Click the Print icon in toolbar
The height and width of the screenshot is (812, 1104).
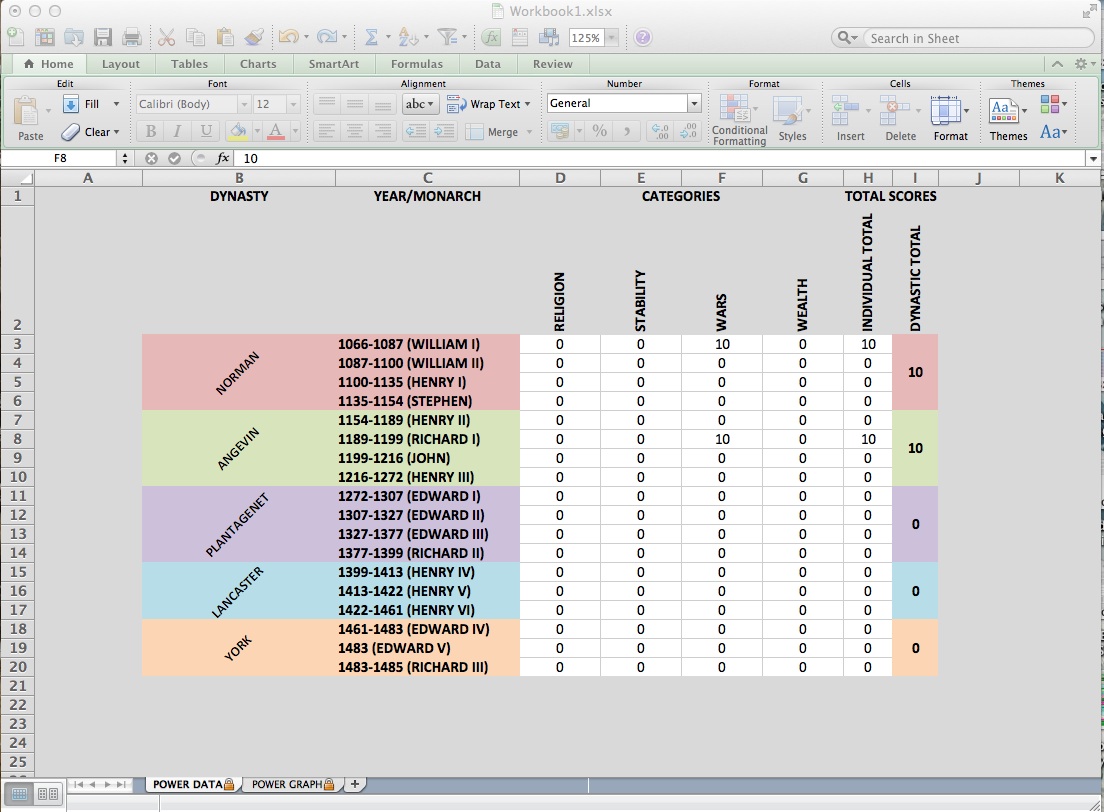tap(132, 38)
